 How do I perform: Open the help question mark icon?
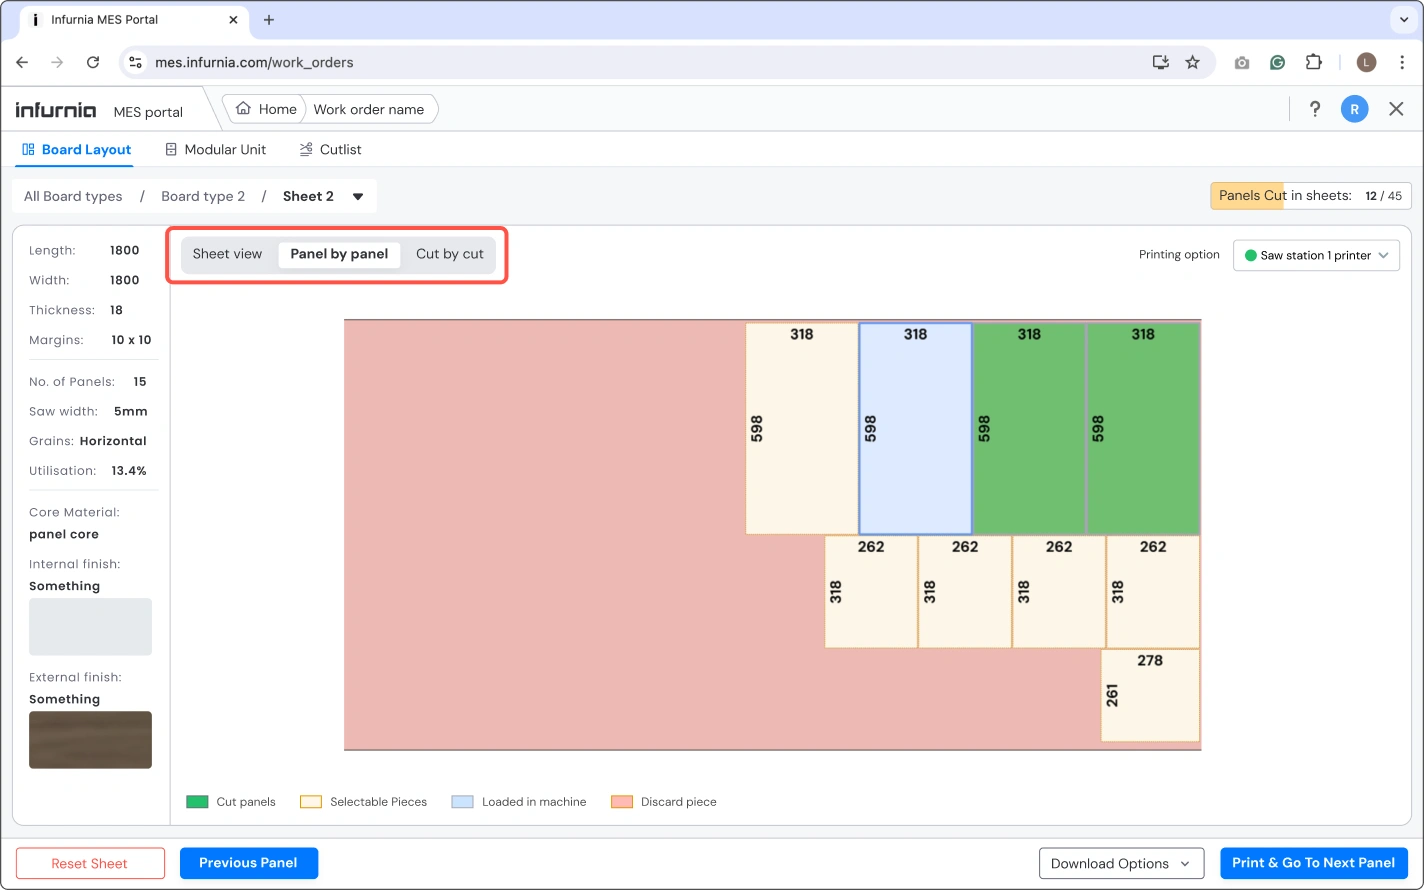tap(1315, 109)
